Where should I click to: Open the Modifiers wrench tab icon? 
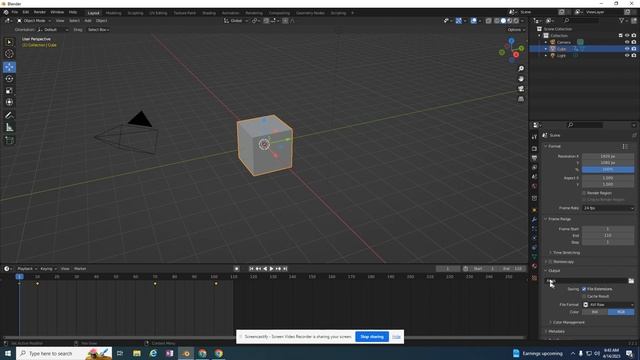[534, 220]
